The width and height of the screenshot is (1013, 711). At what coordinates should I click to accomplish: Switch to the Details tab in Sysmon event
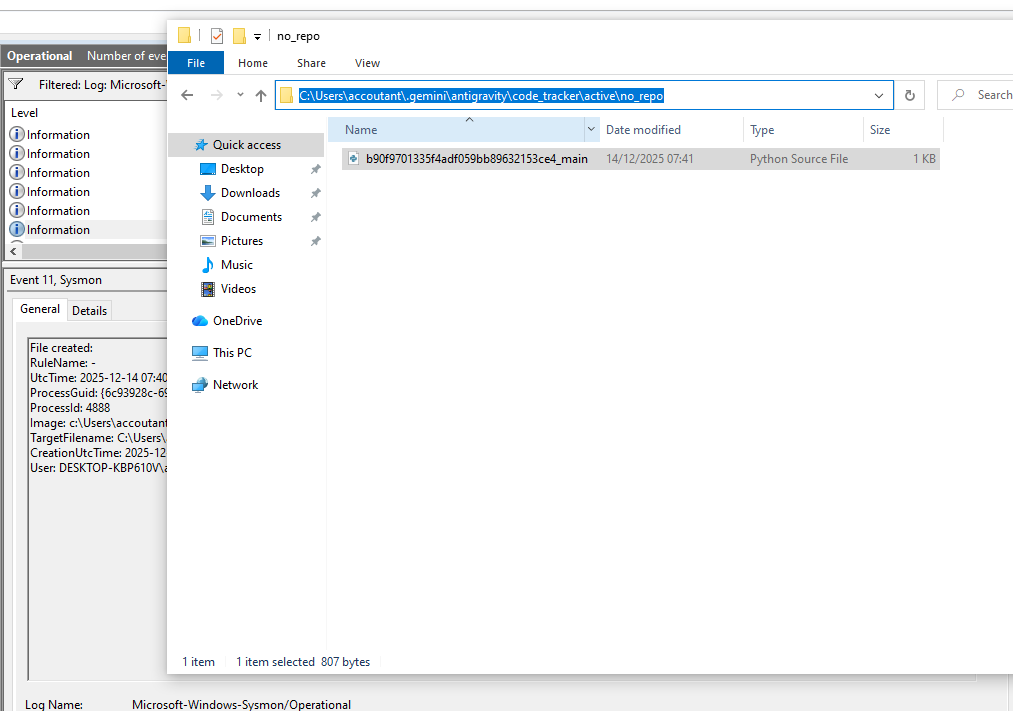89,311
